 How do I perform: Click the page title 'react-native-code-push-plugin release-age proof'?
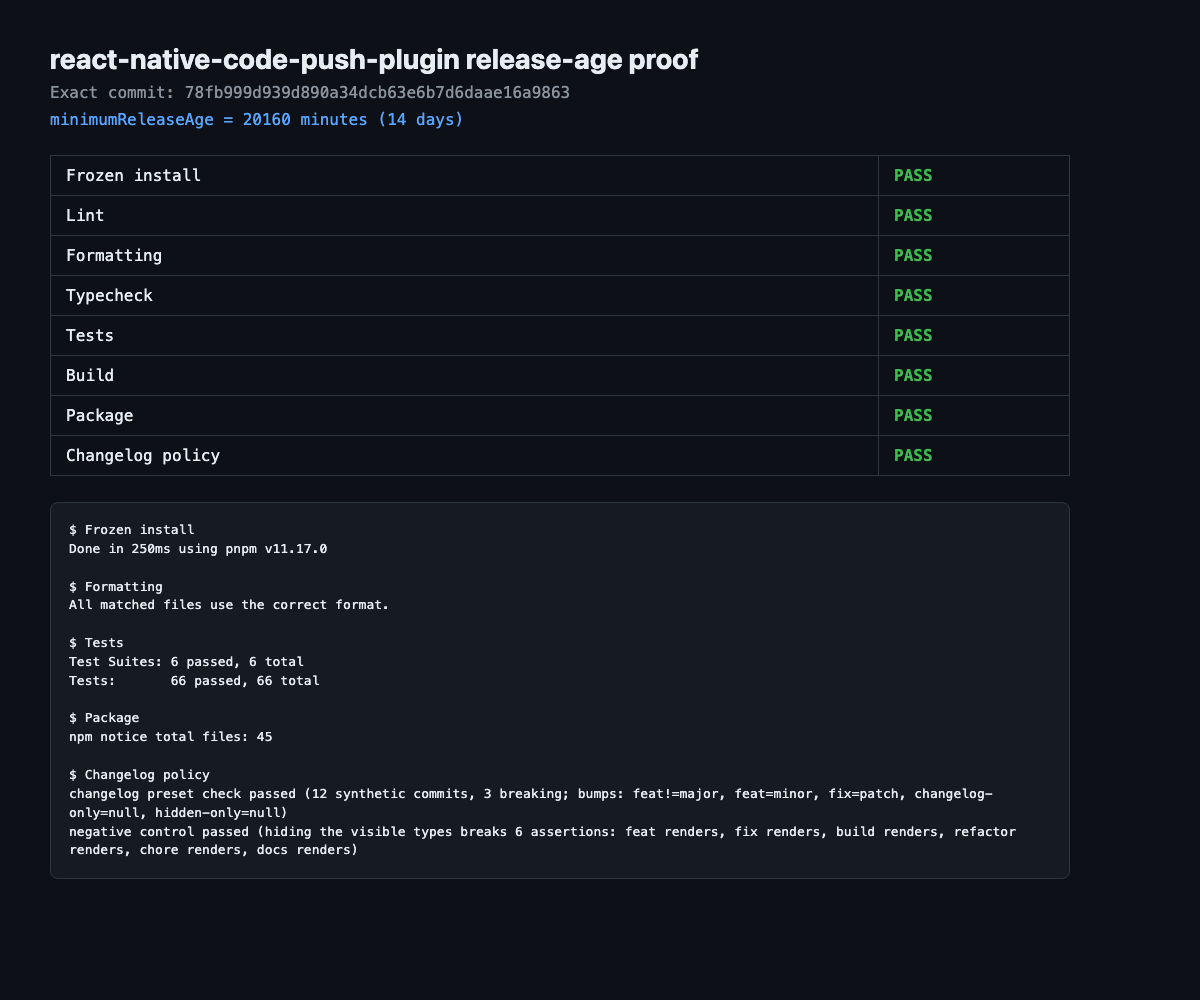[x=374, y=60]
